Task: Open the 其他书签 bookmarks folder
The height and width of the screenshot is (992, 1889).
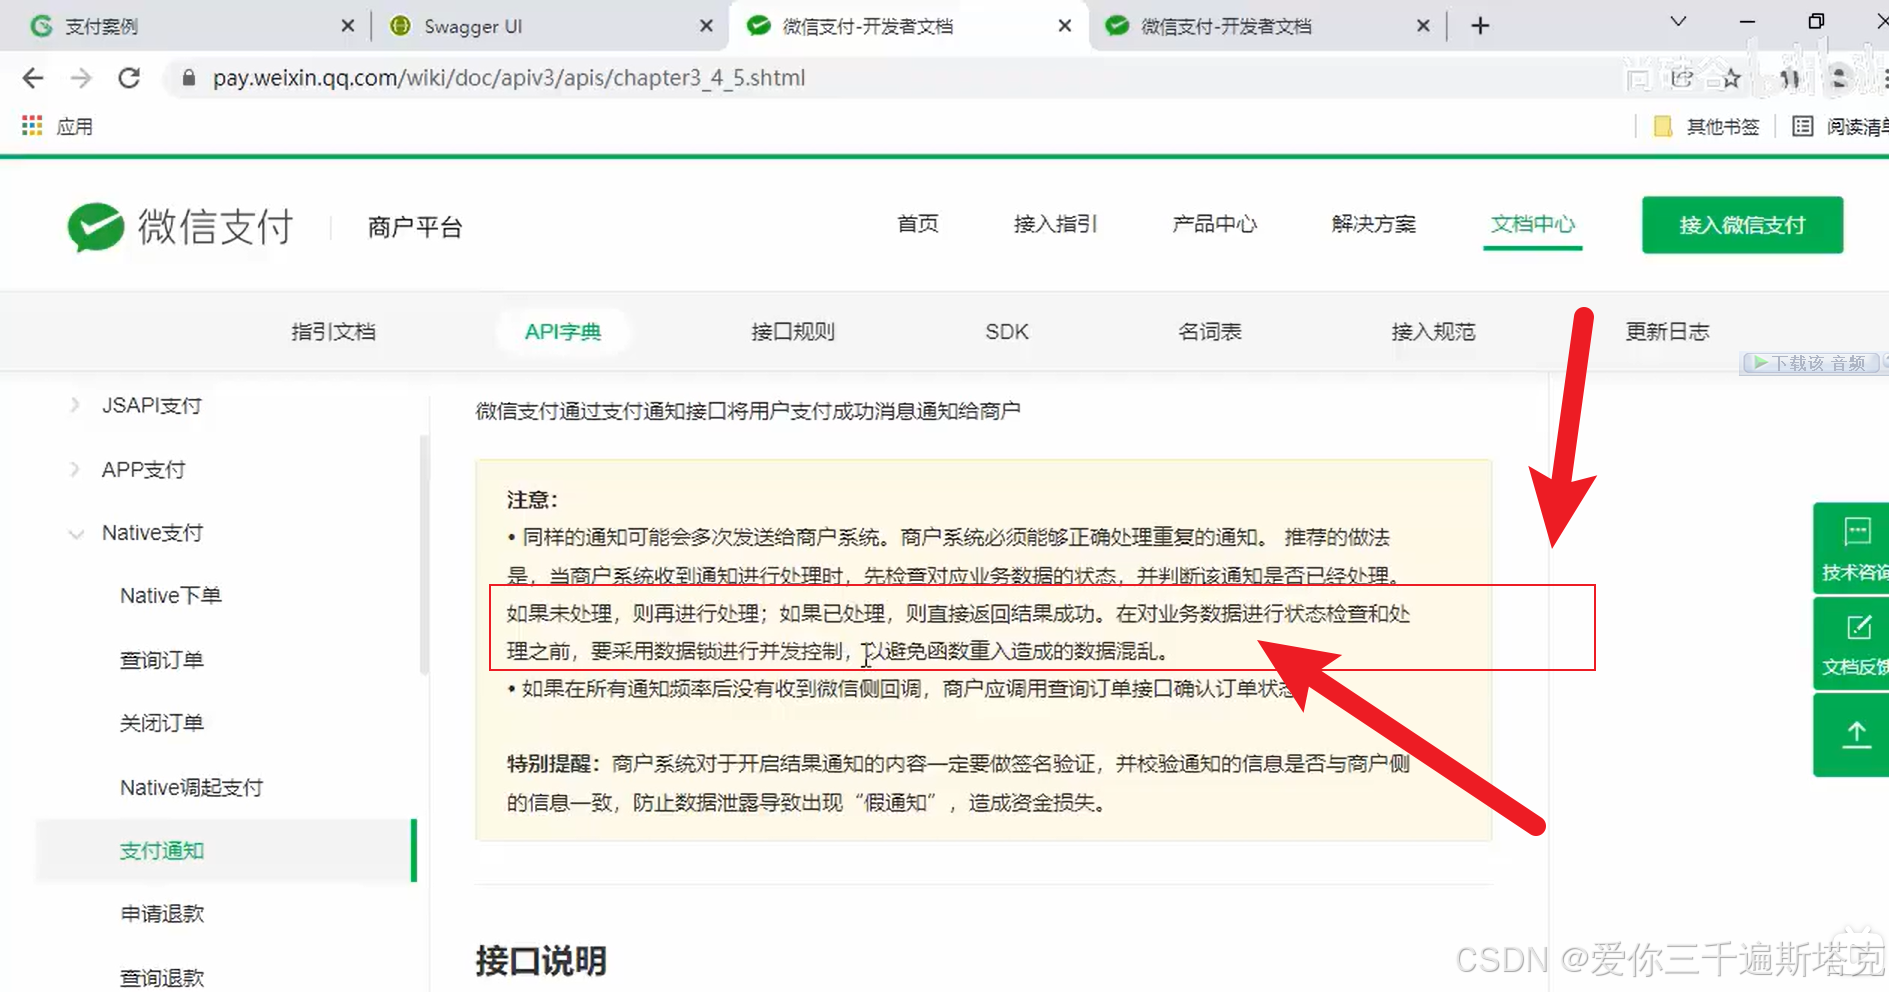Action: 1706,126
